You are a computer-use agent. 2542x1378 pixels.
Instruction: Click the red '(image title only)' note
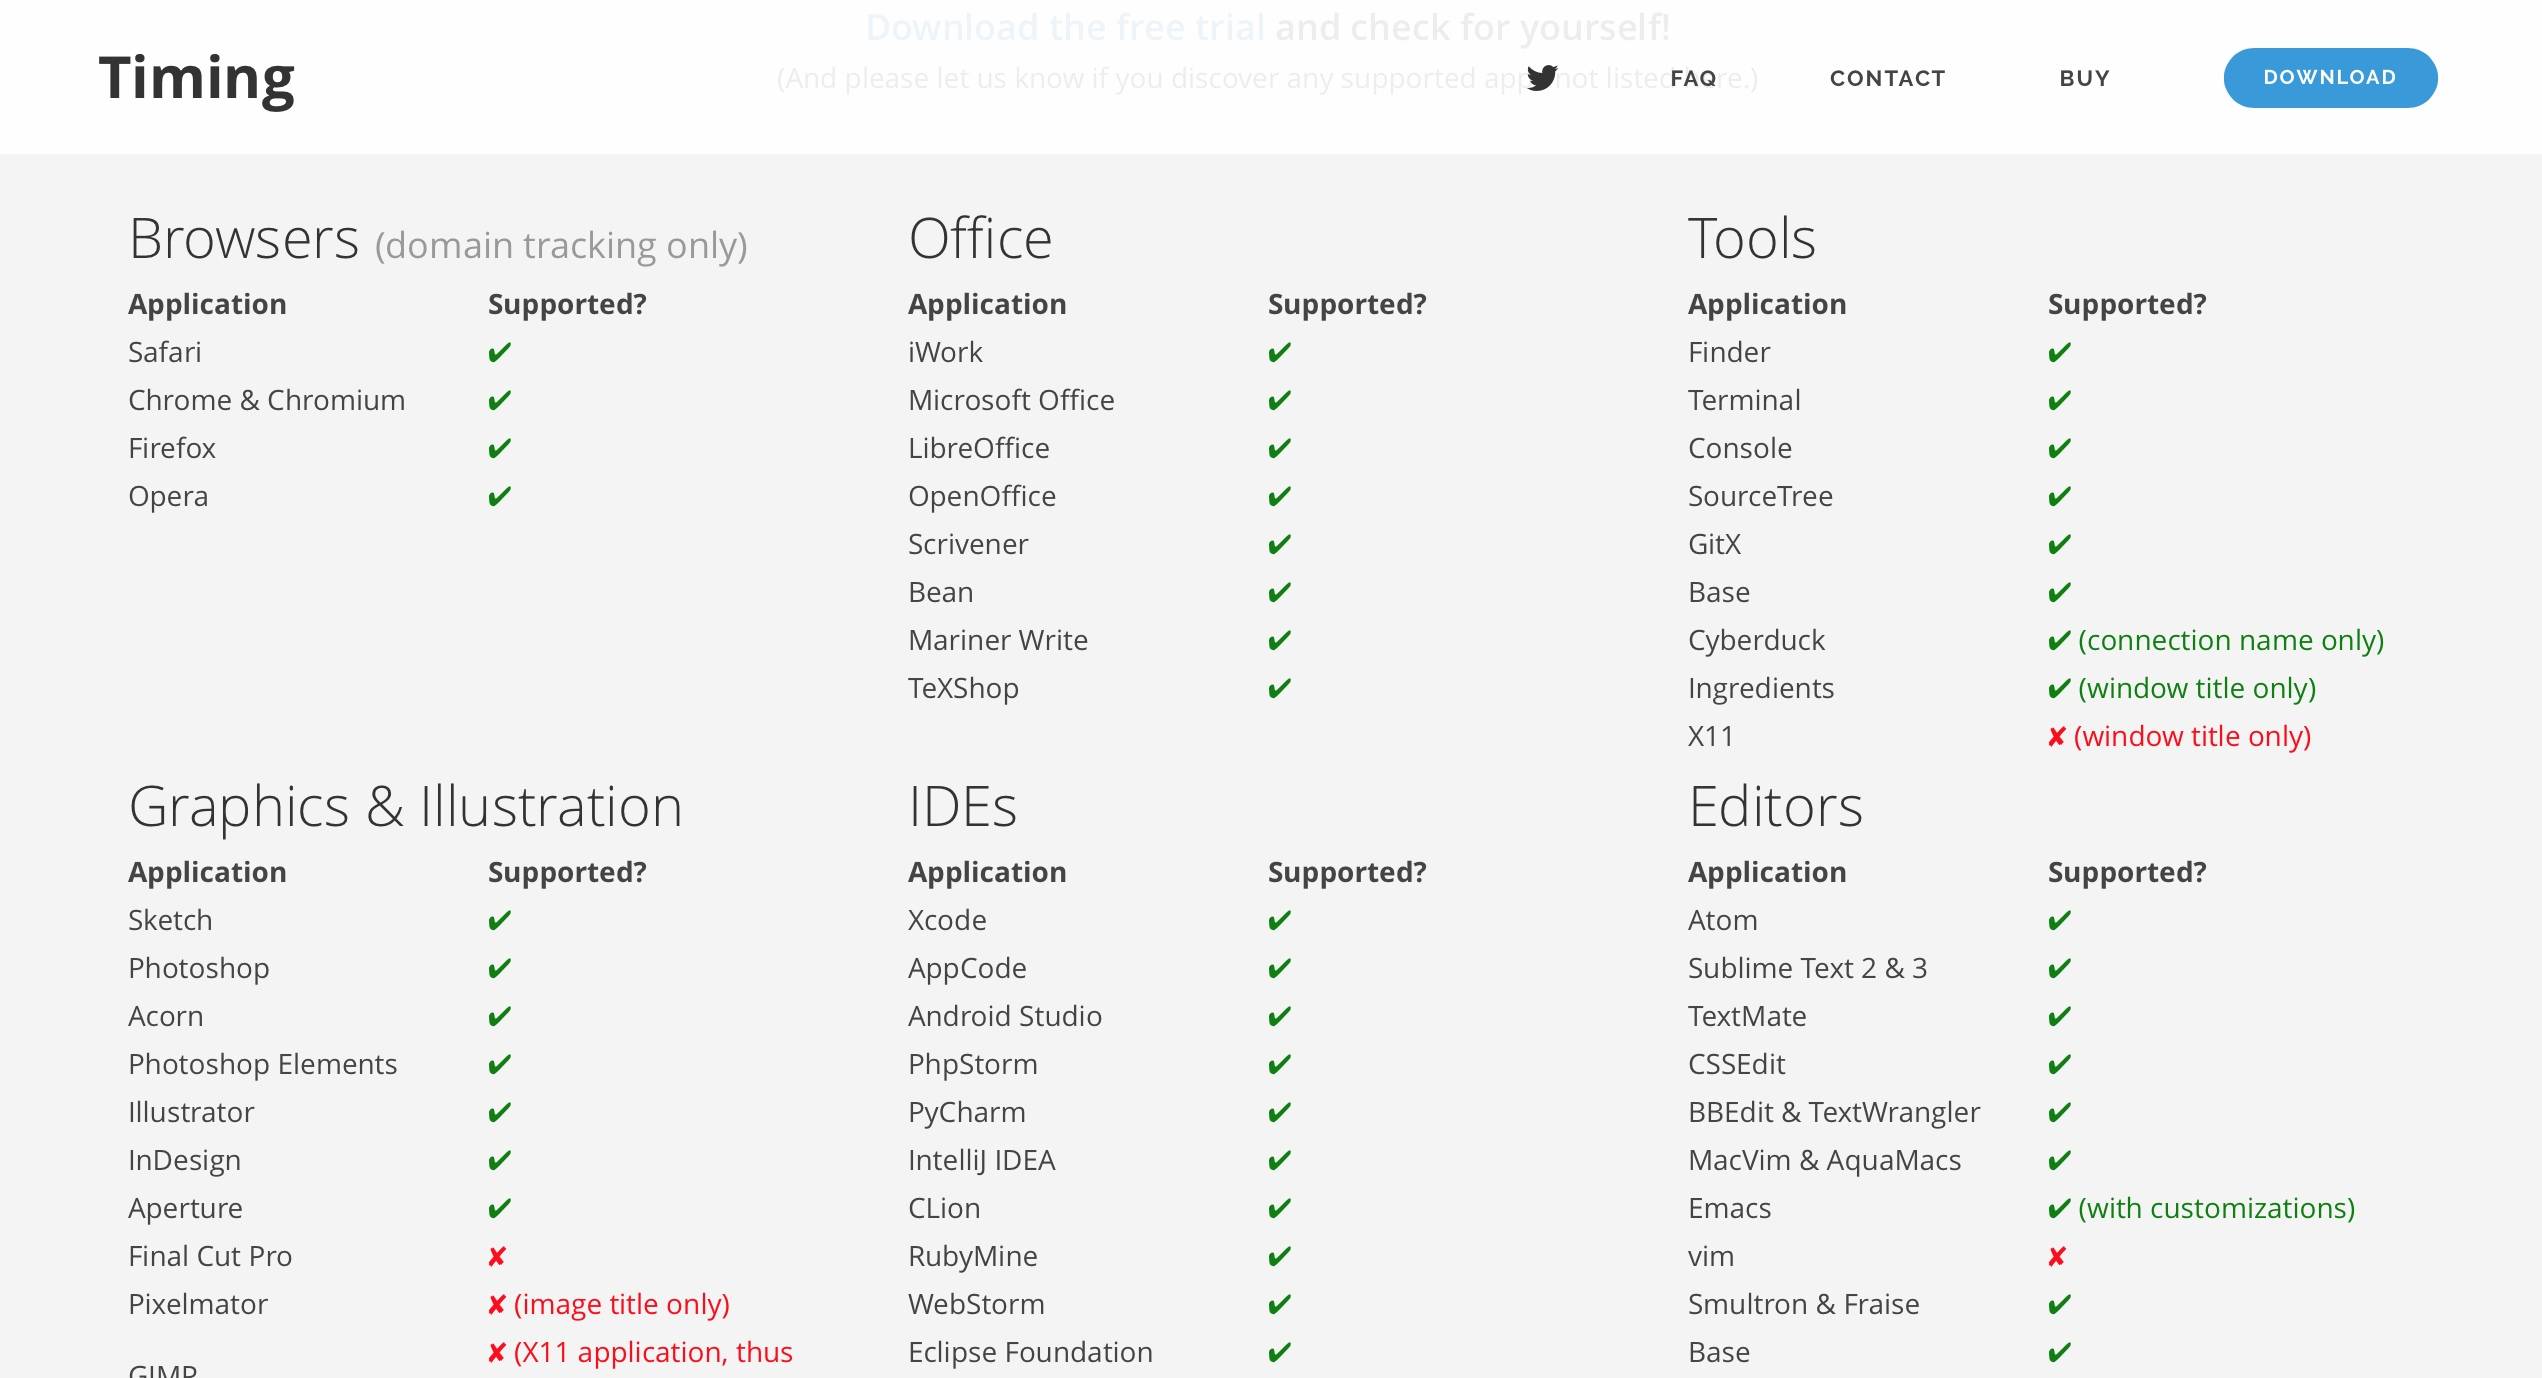click(621, 1304)
